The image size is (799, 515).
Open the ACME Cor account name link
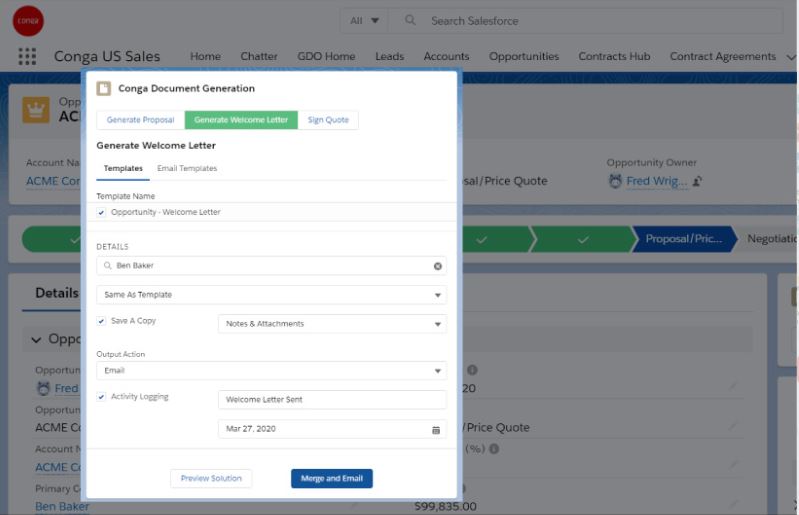(x=53, y=181)
